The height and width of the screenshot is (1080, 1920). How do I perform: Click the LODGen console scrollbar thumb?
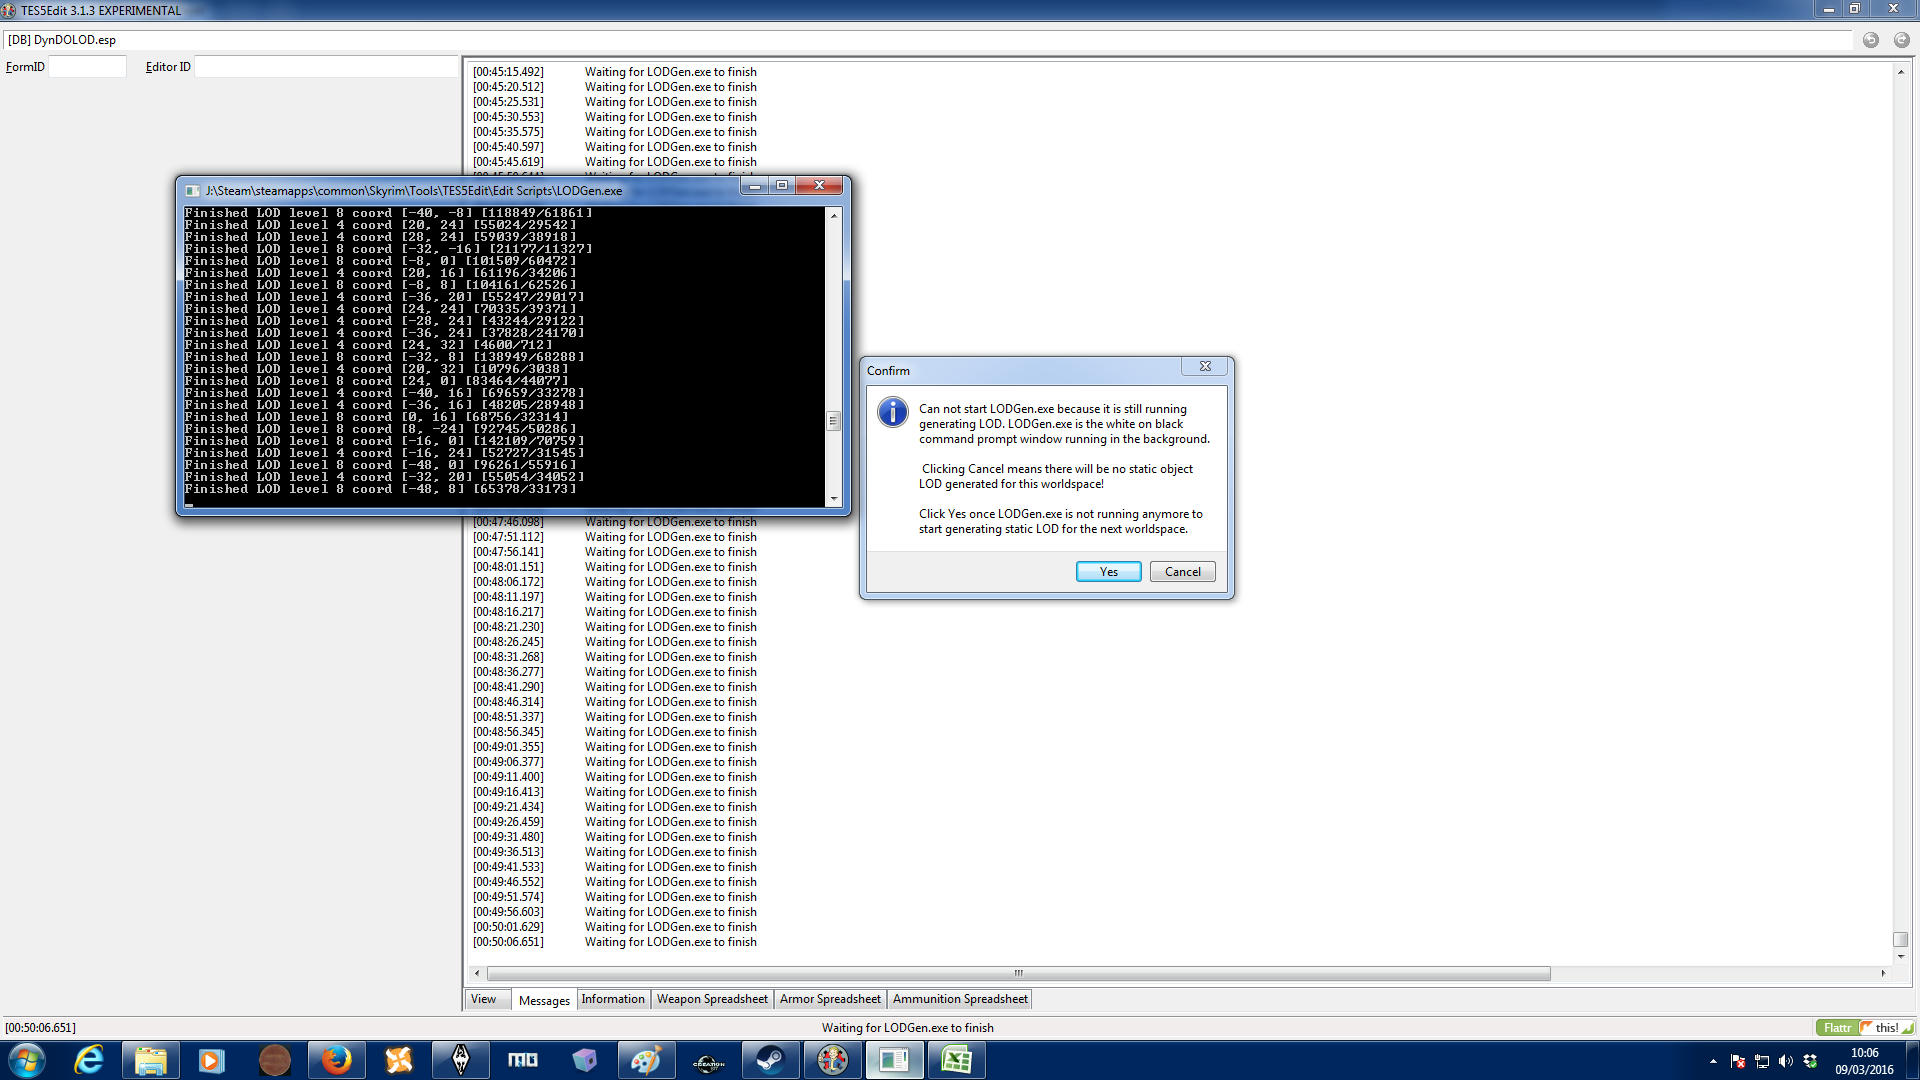coord(833,421)
